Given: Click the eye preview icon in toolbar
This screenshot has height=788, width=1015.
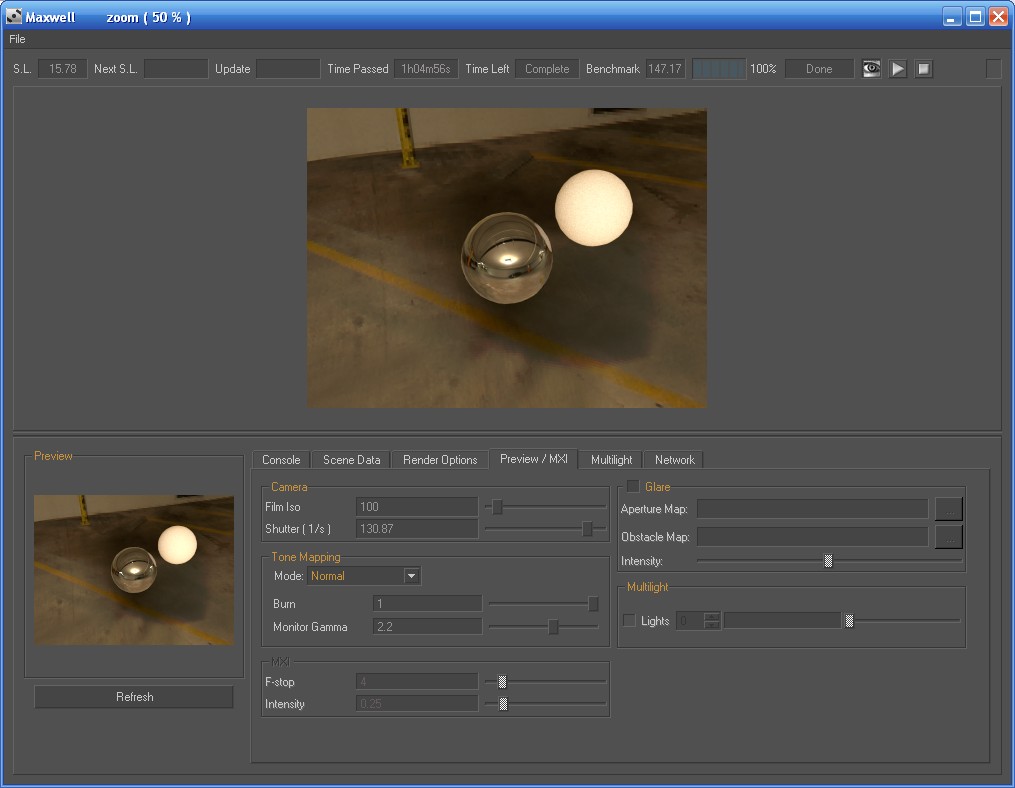Looking at the screenshot, I should coord(871,69).
